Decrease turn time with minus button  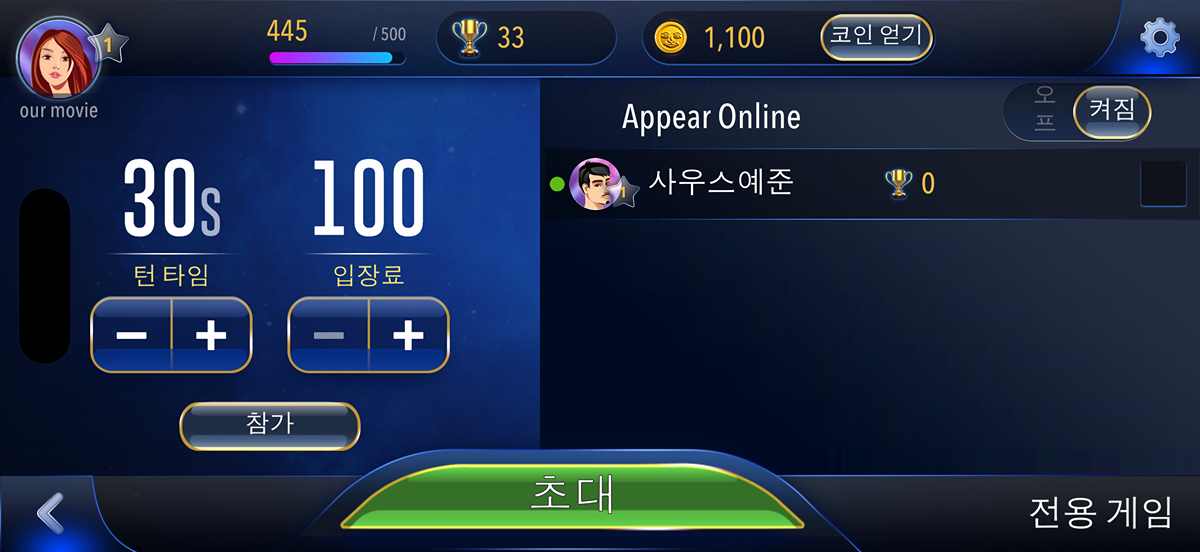(x=131, y=335)
